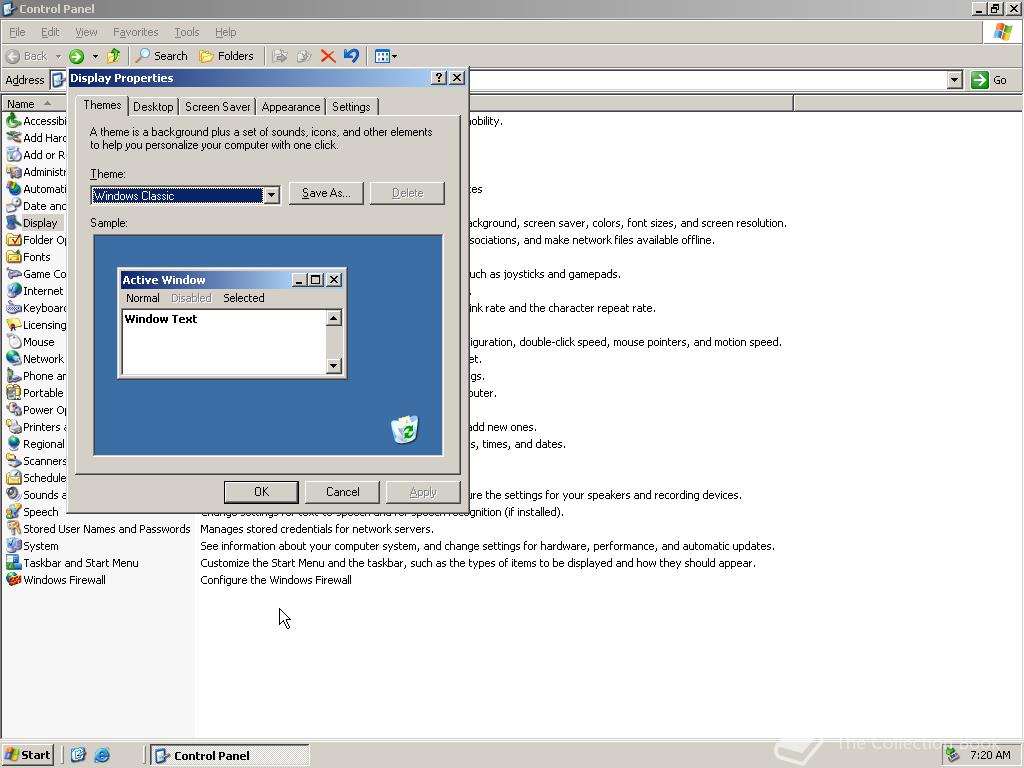Click the Up folder toolbar icon
Screen dimensions: 1024x768
114,56
